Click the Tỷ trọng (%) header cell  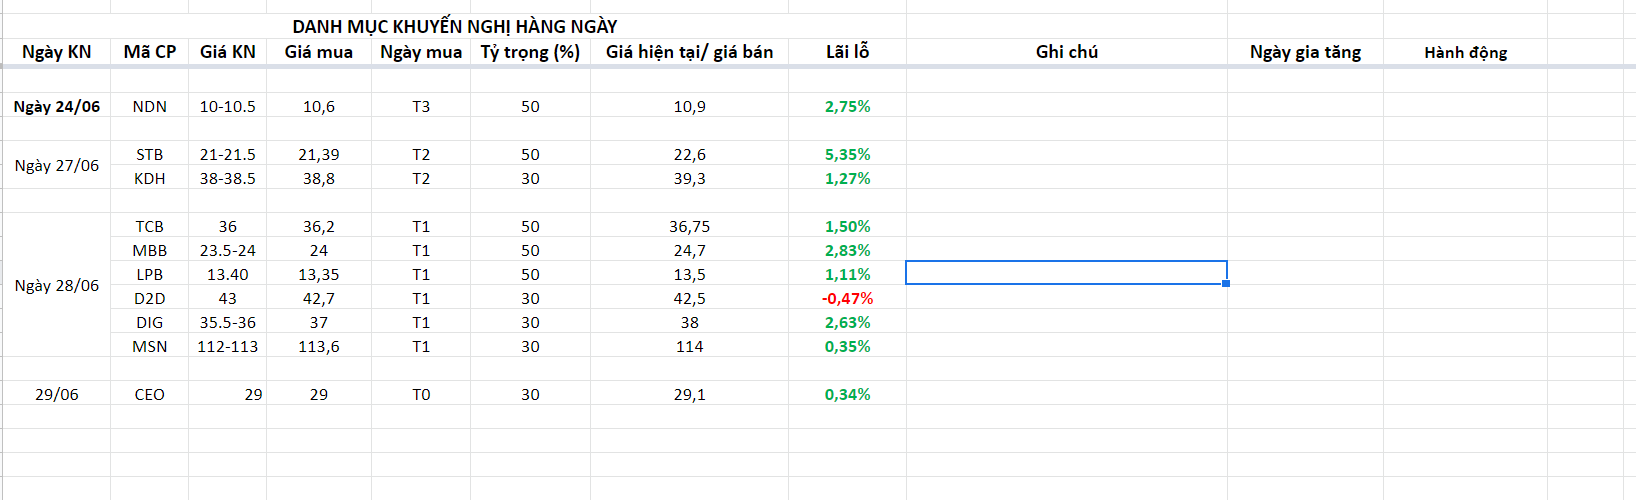(x=530, y=52)
